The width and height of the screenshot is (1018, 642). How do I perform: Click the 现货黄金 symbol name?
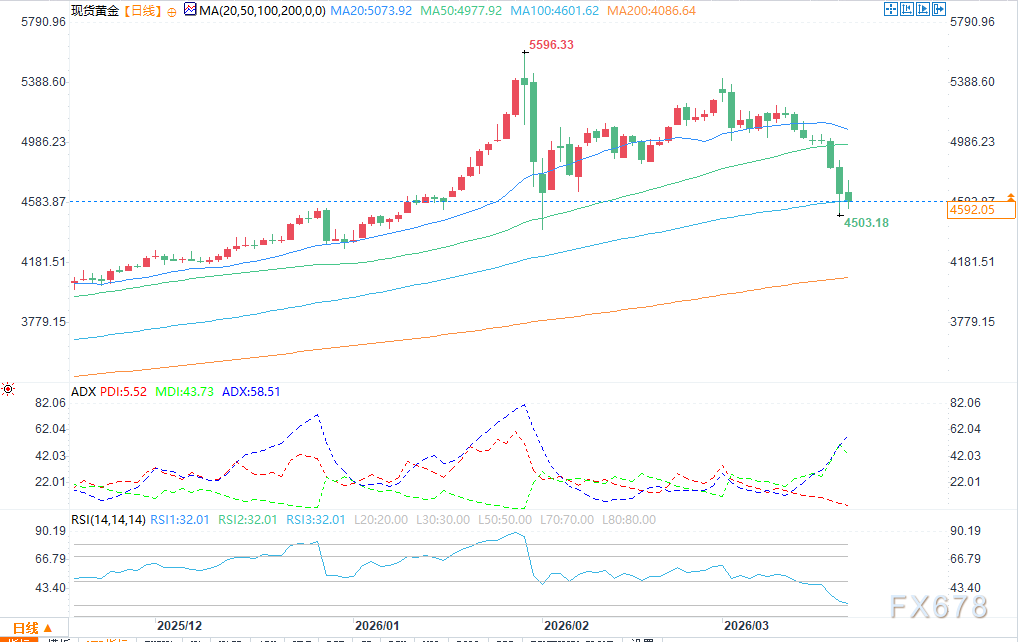tap(96, 11)
